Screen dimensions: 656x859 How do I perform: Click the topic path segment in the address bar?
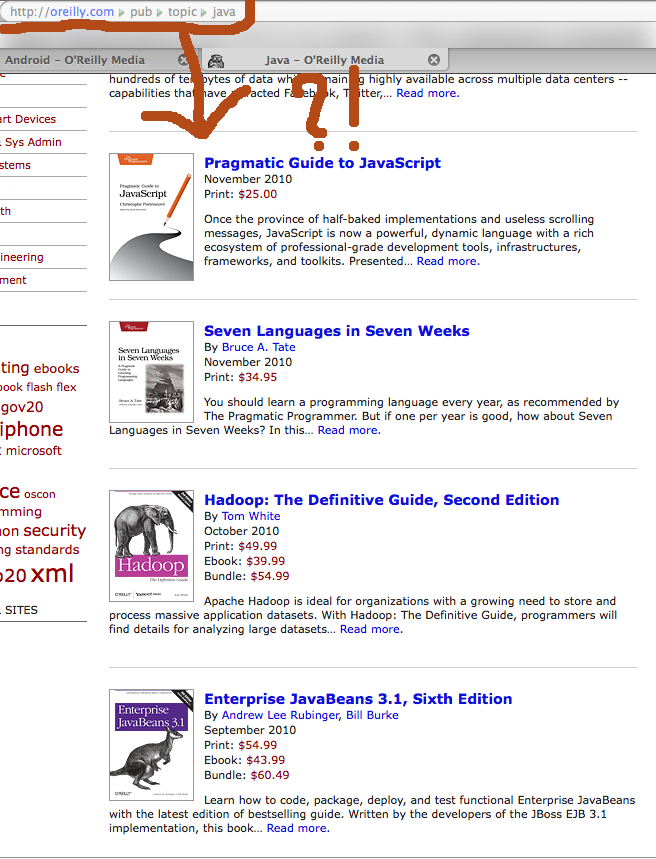tap(182, 12)
